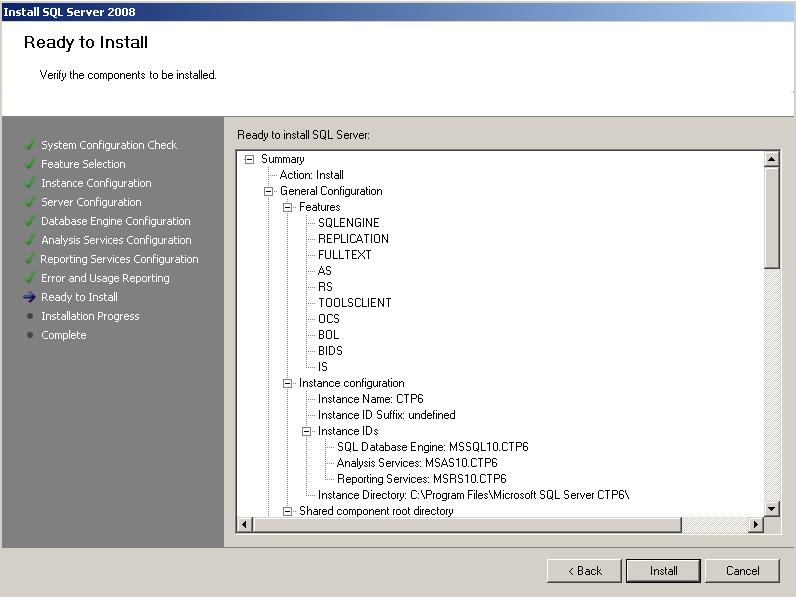This screenshot has height=597, width=796.
Task: Click the green check beside Feature Selection
Action: pyautogui.click(x=30, y=163)
